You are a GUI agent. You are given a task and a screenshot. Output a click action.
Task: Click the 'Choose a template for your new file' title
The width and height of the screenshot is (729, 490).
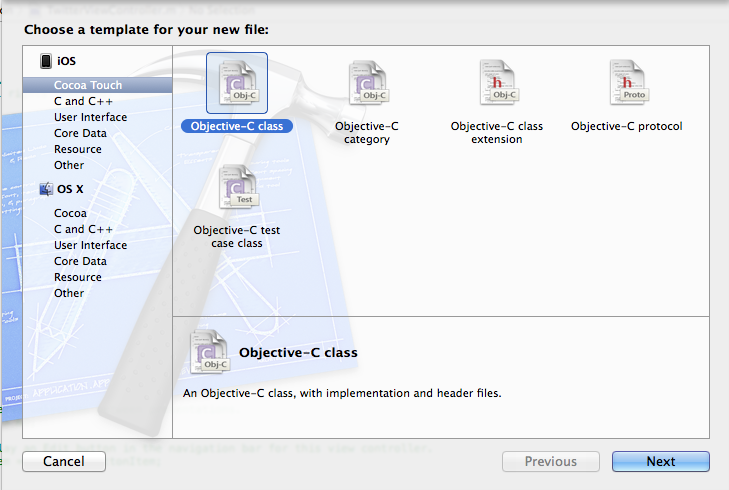tap(146, 30)
